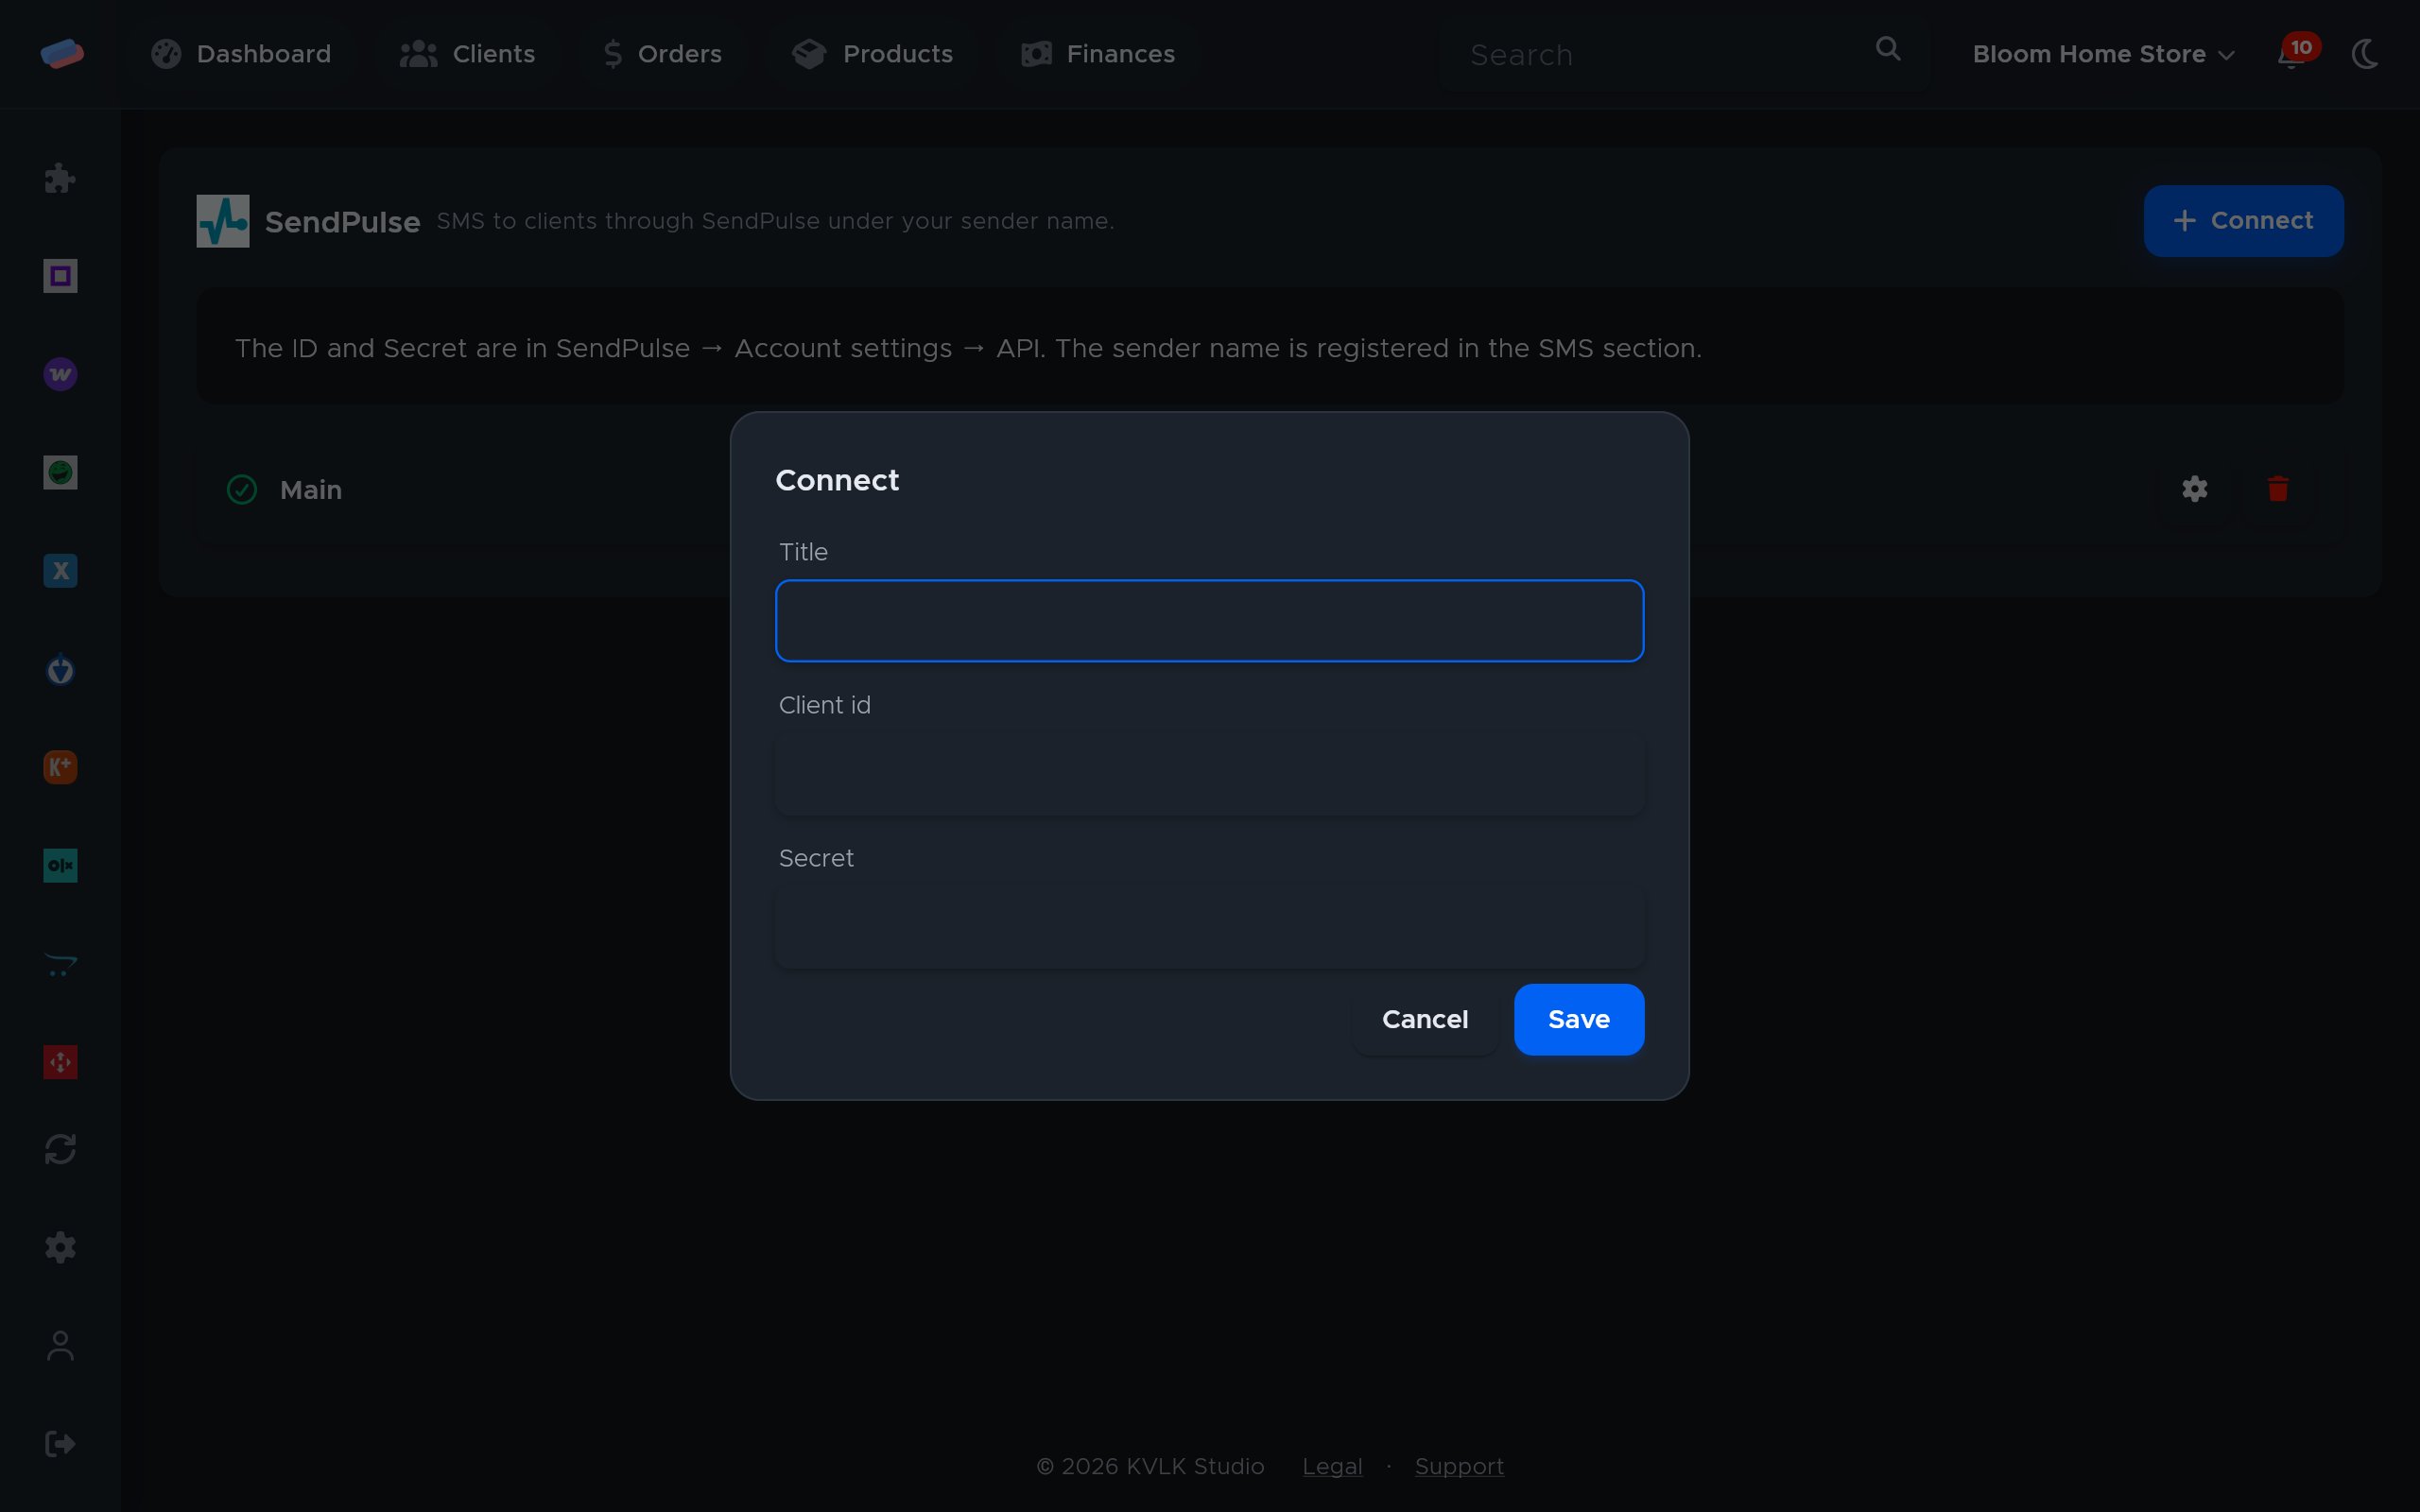Viewport: 2420px width, 1512px height.
Task: Open the purple W integration icon
Action: point(60,374)
